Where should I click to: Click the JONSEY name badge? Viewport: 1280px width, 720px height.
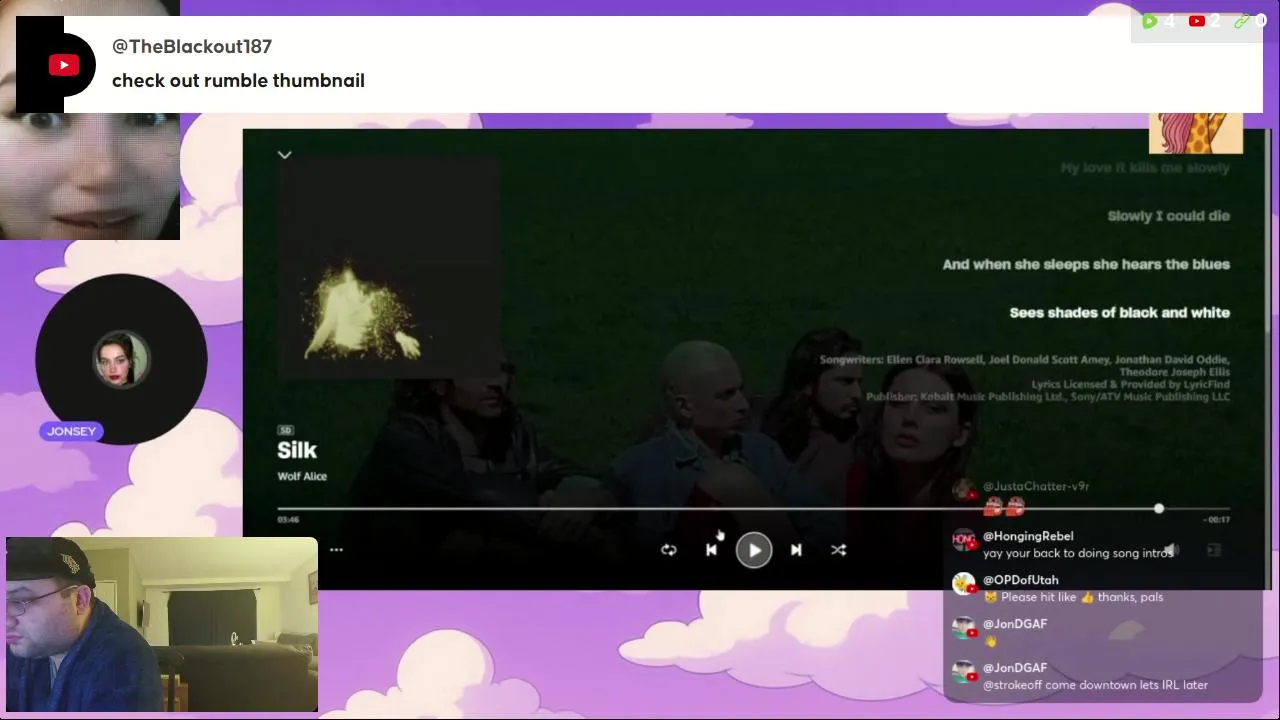71,431
